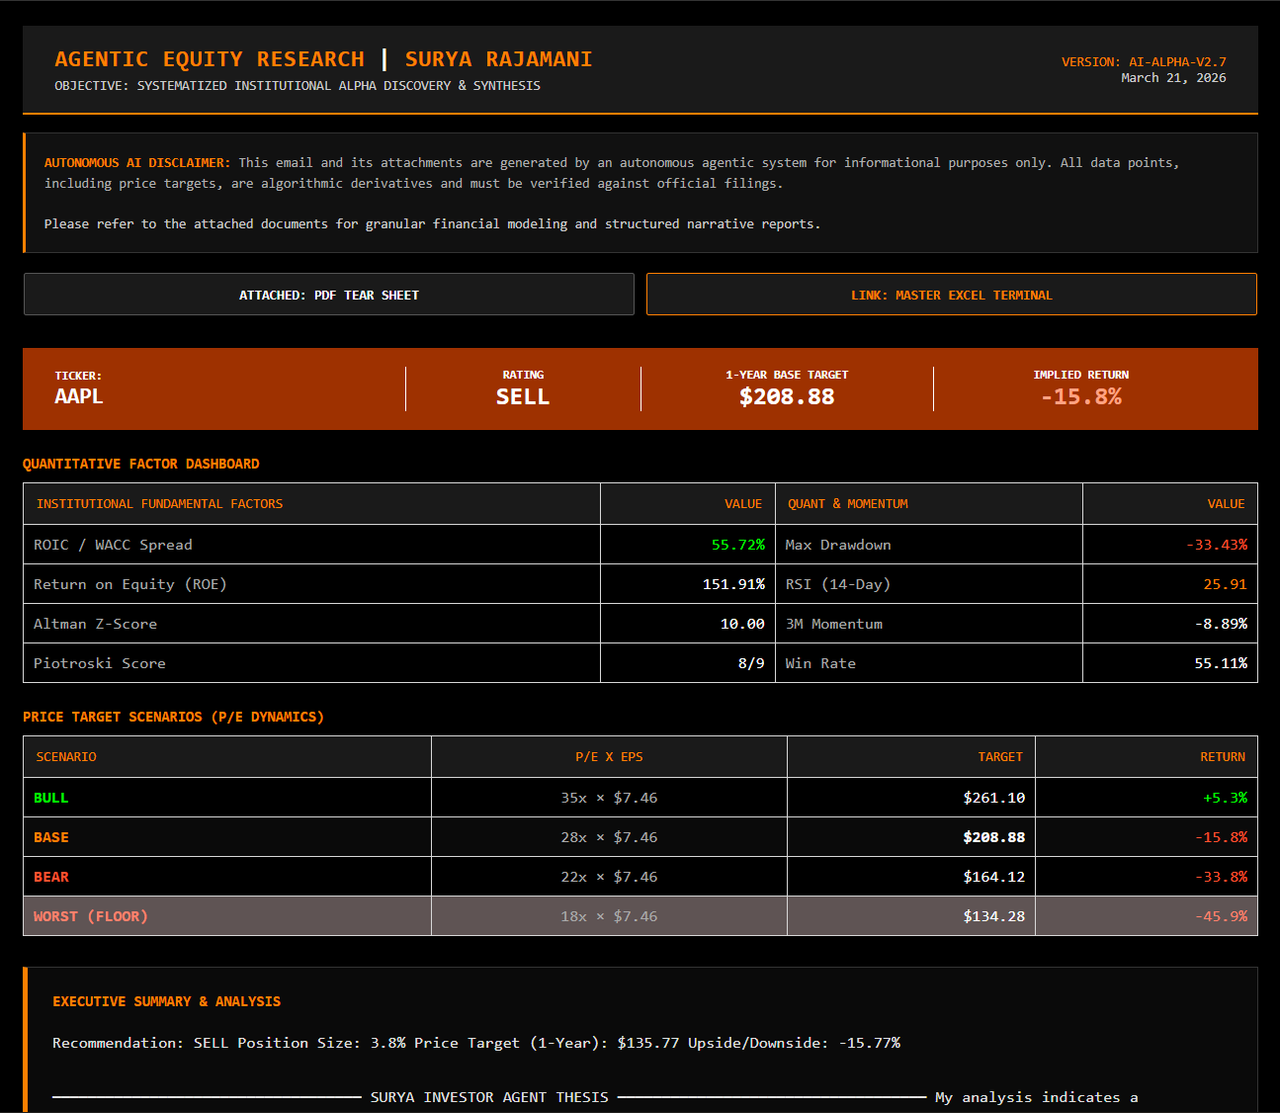Click the +5.3% bull return

[x=1225, y=798]
